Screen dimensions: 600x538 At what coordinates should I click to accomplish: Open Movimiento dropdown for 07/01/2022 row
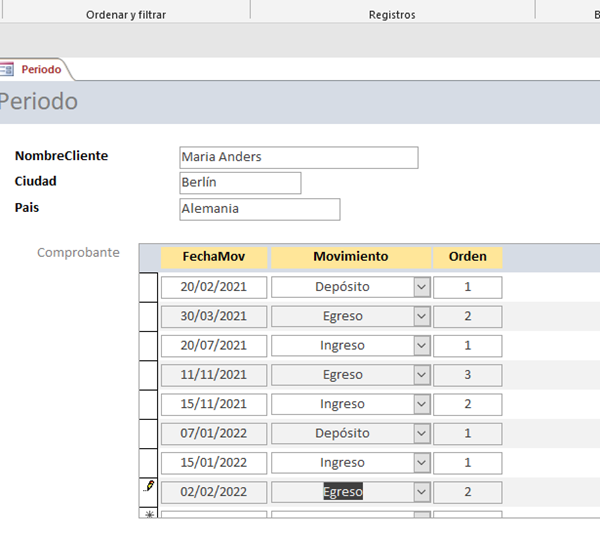click(x=421, y=433)
